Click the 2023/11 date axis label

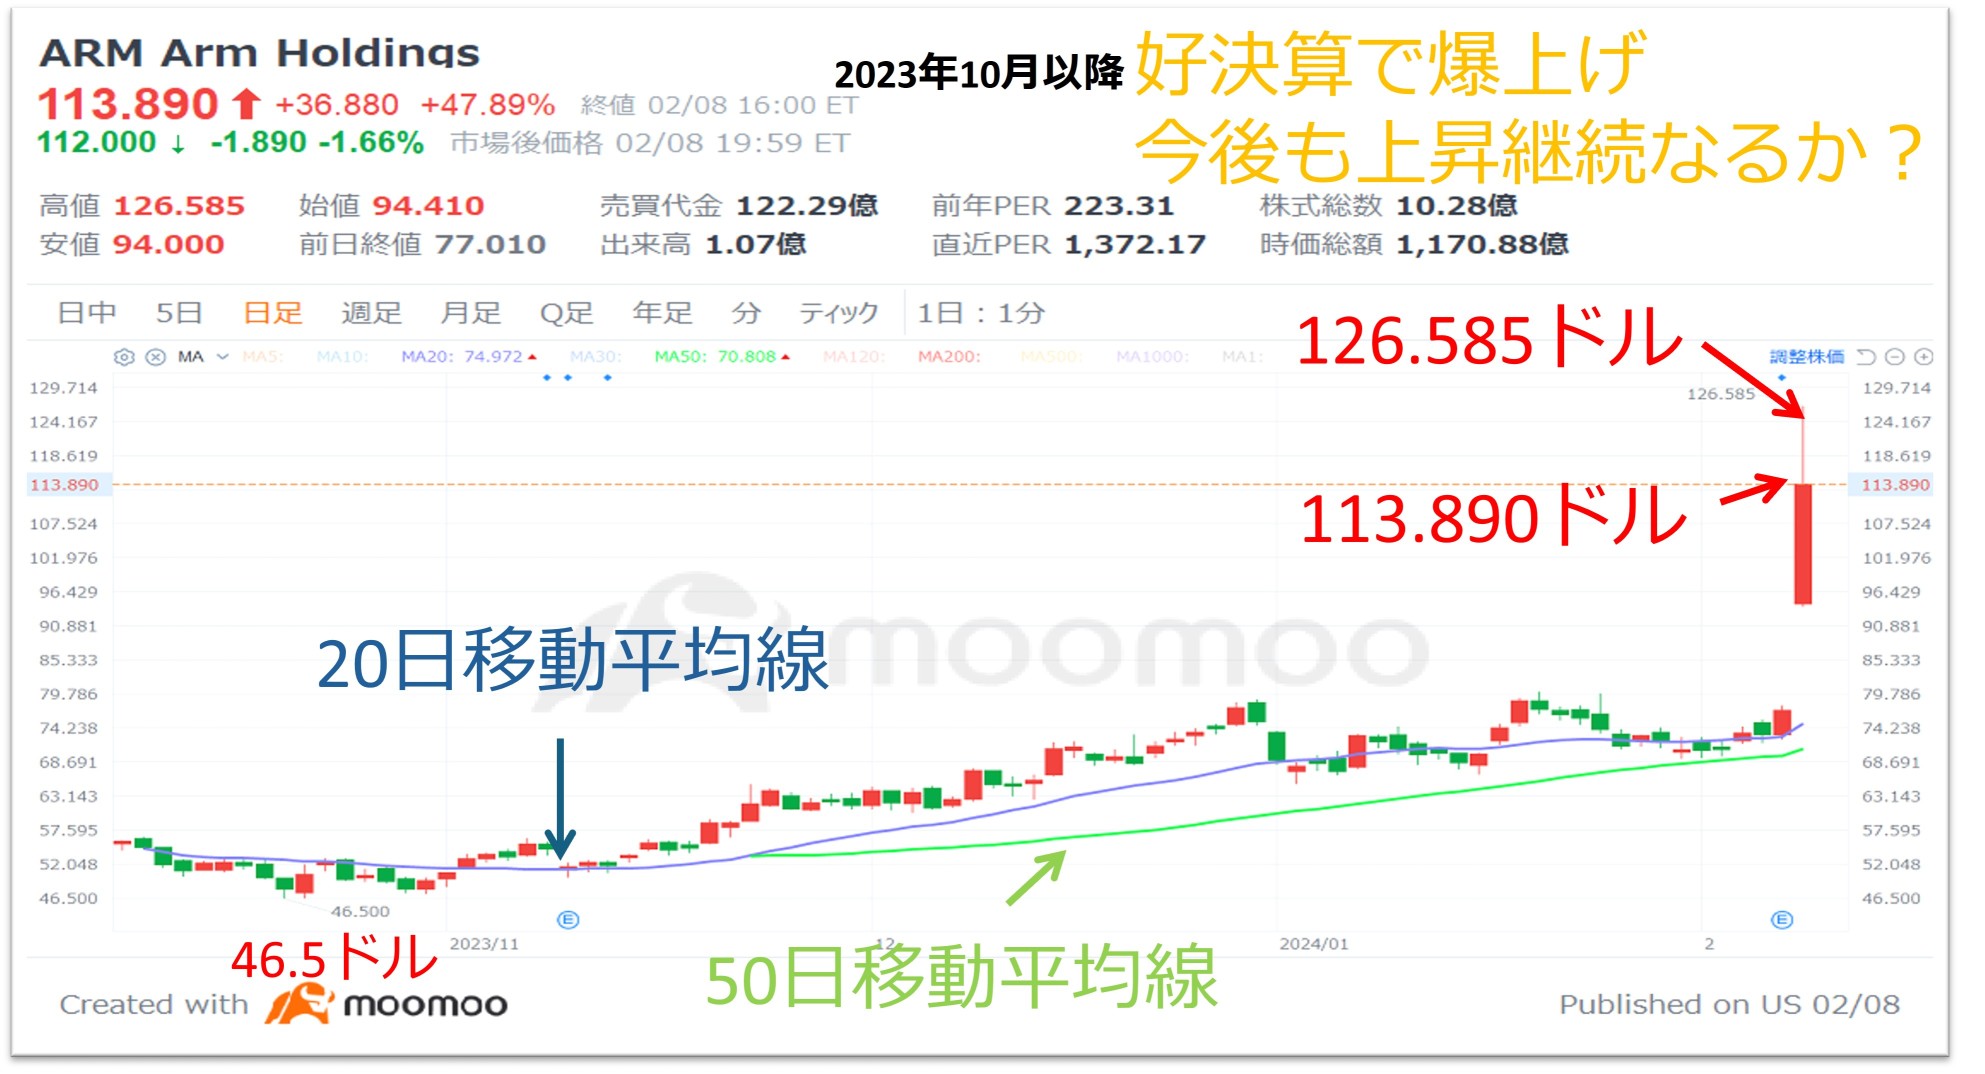[x=484, y=944]
